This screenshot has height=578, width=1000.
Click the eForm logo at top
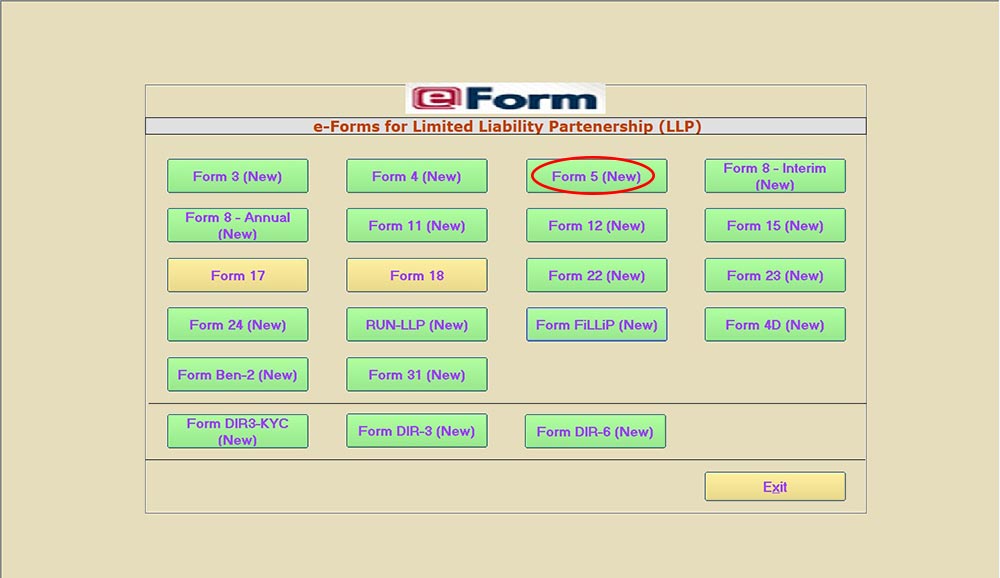[x=505, y=99]
